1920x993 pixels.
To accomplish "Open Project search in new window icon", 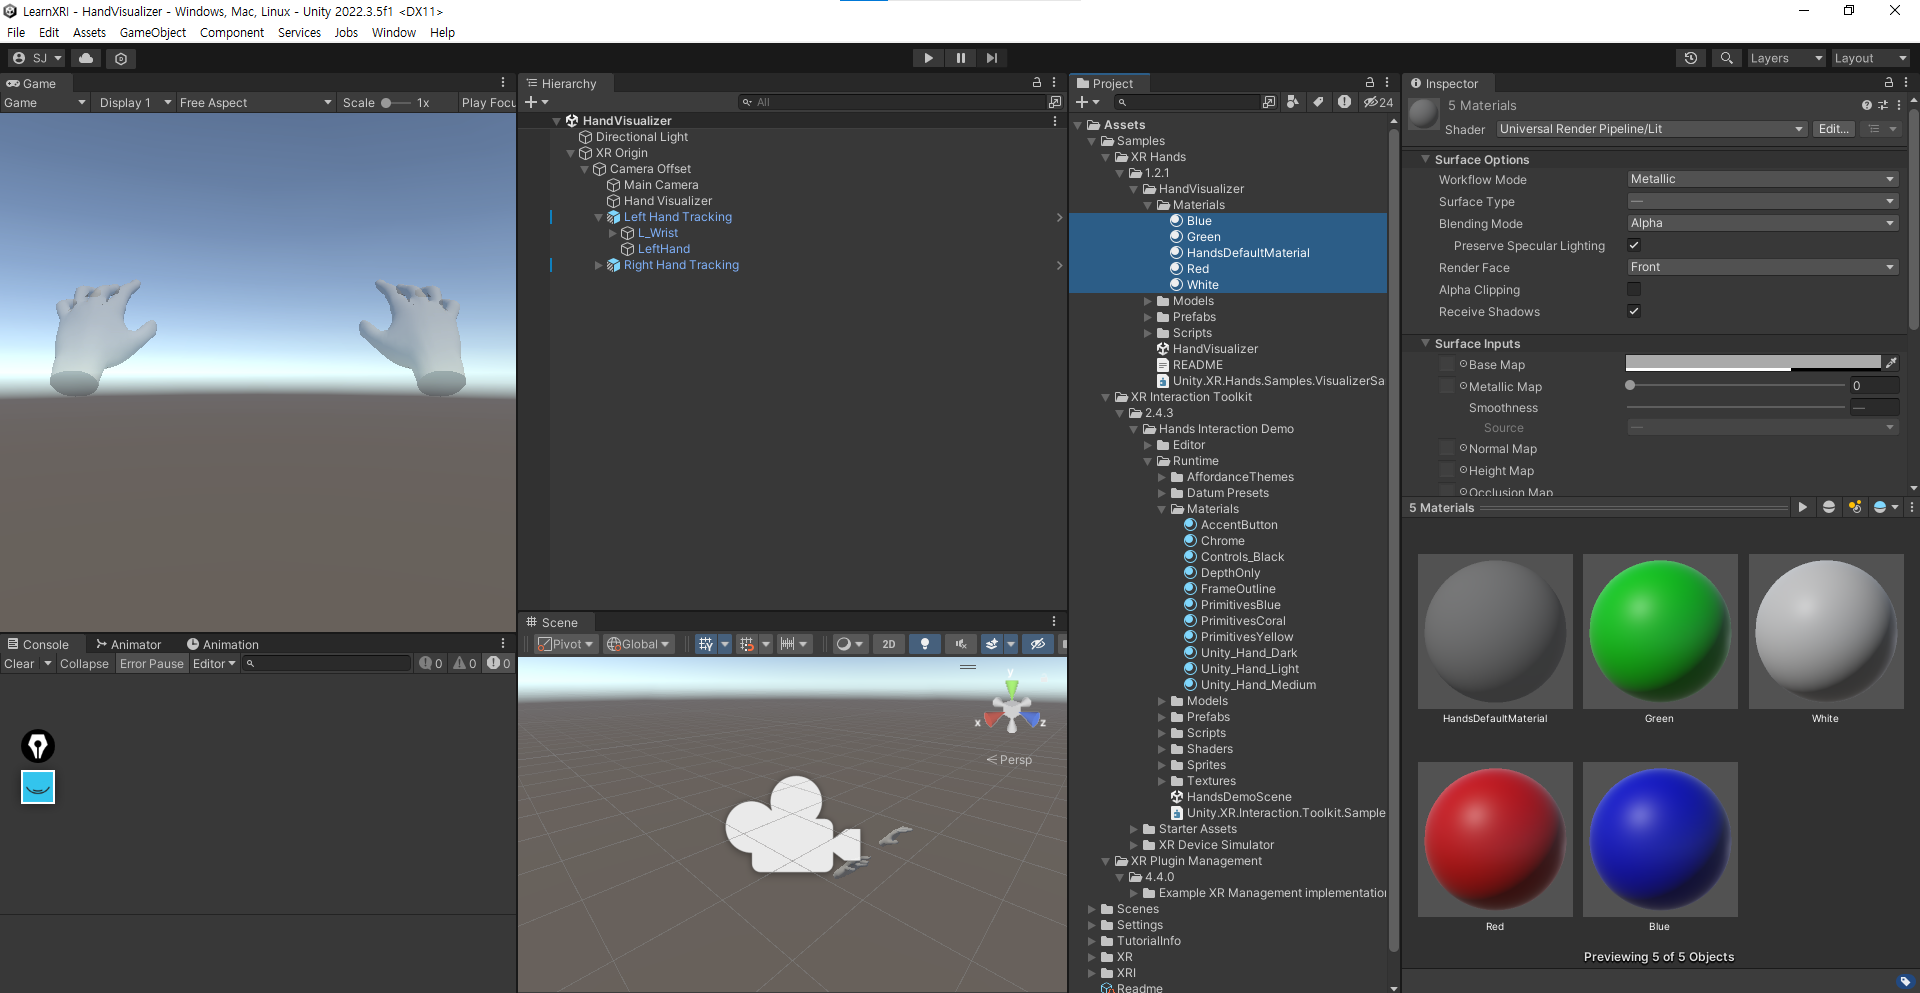I will coord(1269,102).
